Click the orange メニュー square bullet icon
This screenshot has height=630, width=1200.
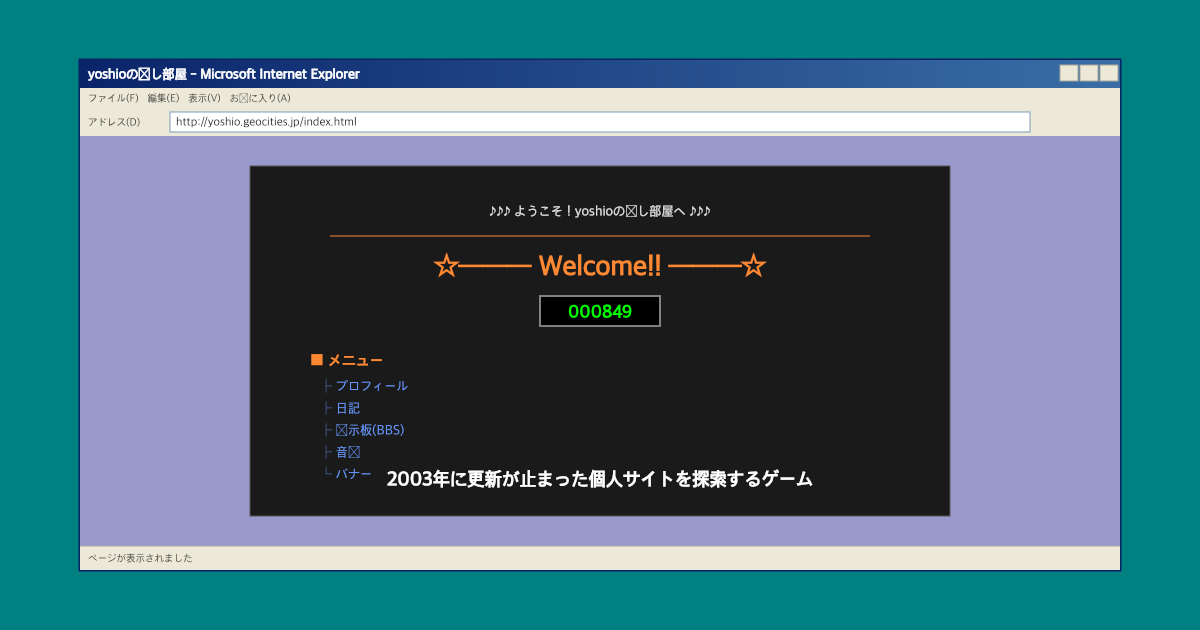[x=316, y=359]
